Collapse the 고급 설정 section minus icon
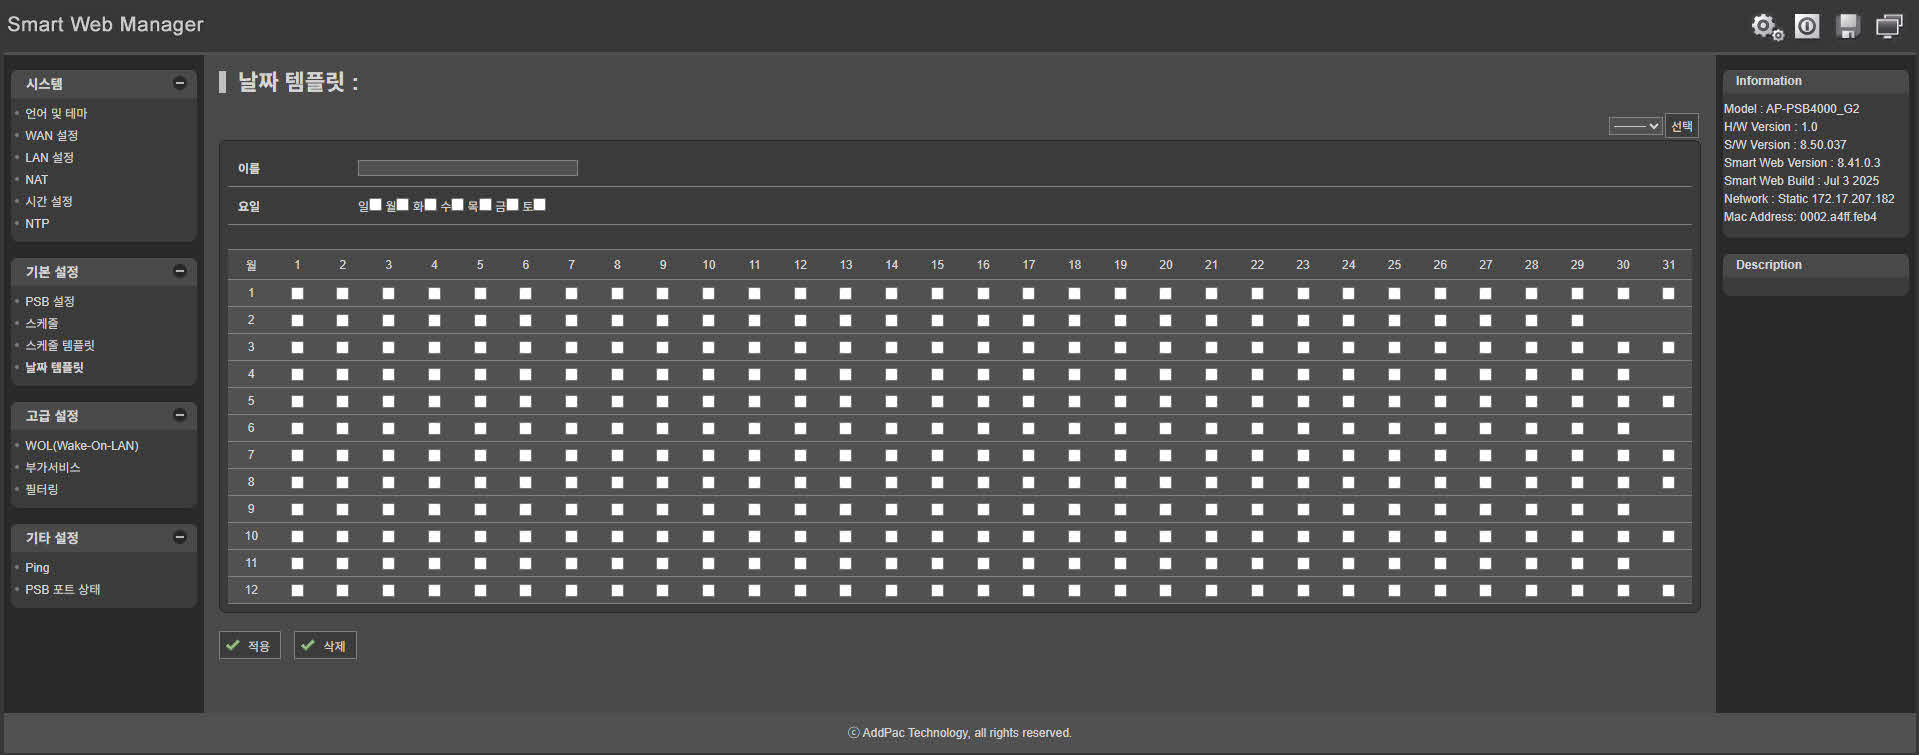 point(180,415)
